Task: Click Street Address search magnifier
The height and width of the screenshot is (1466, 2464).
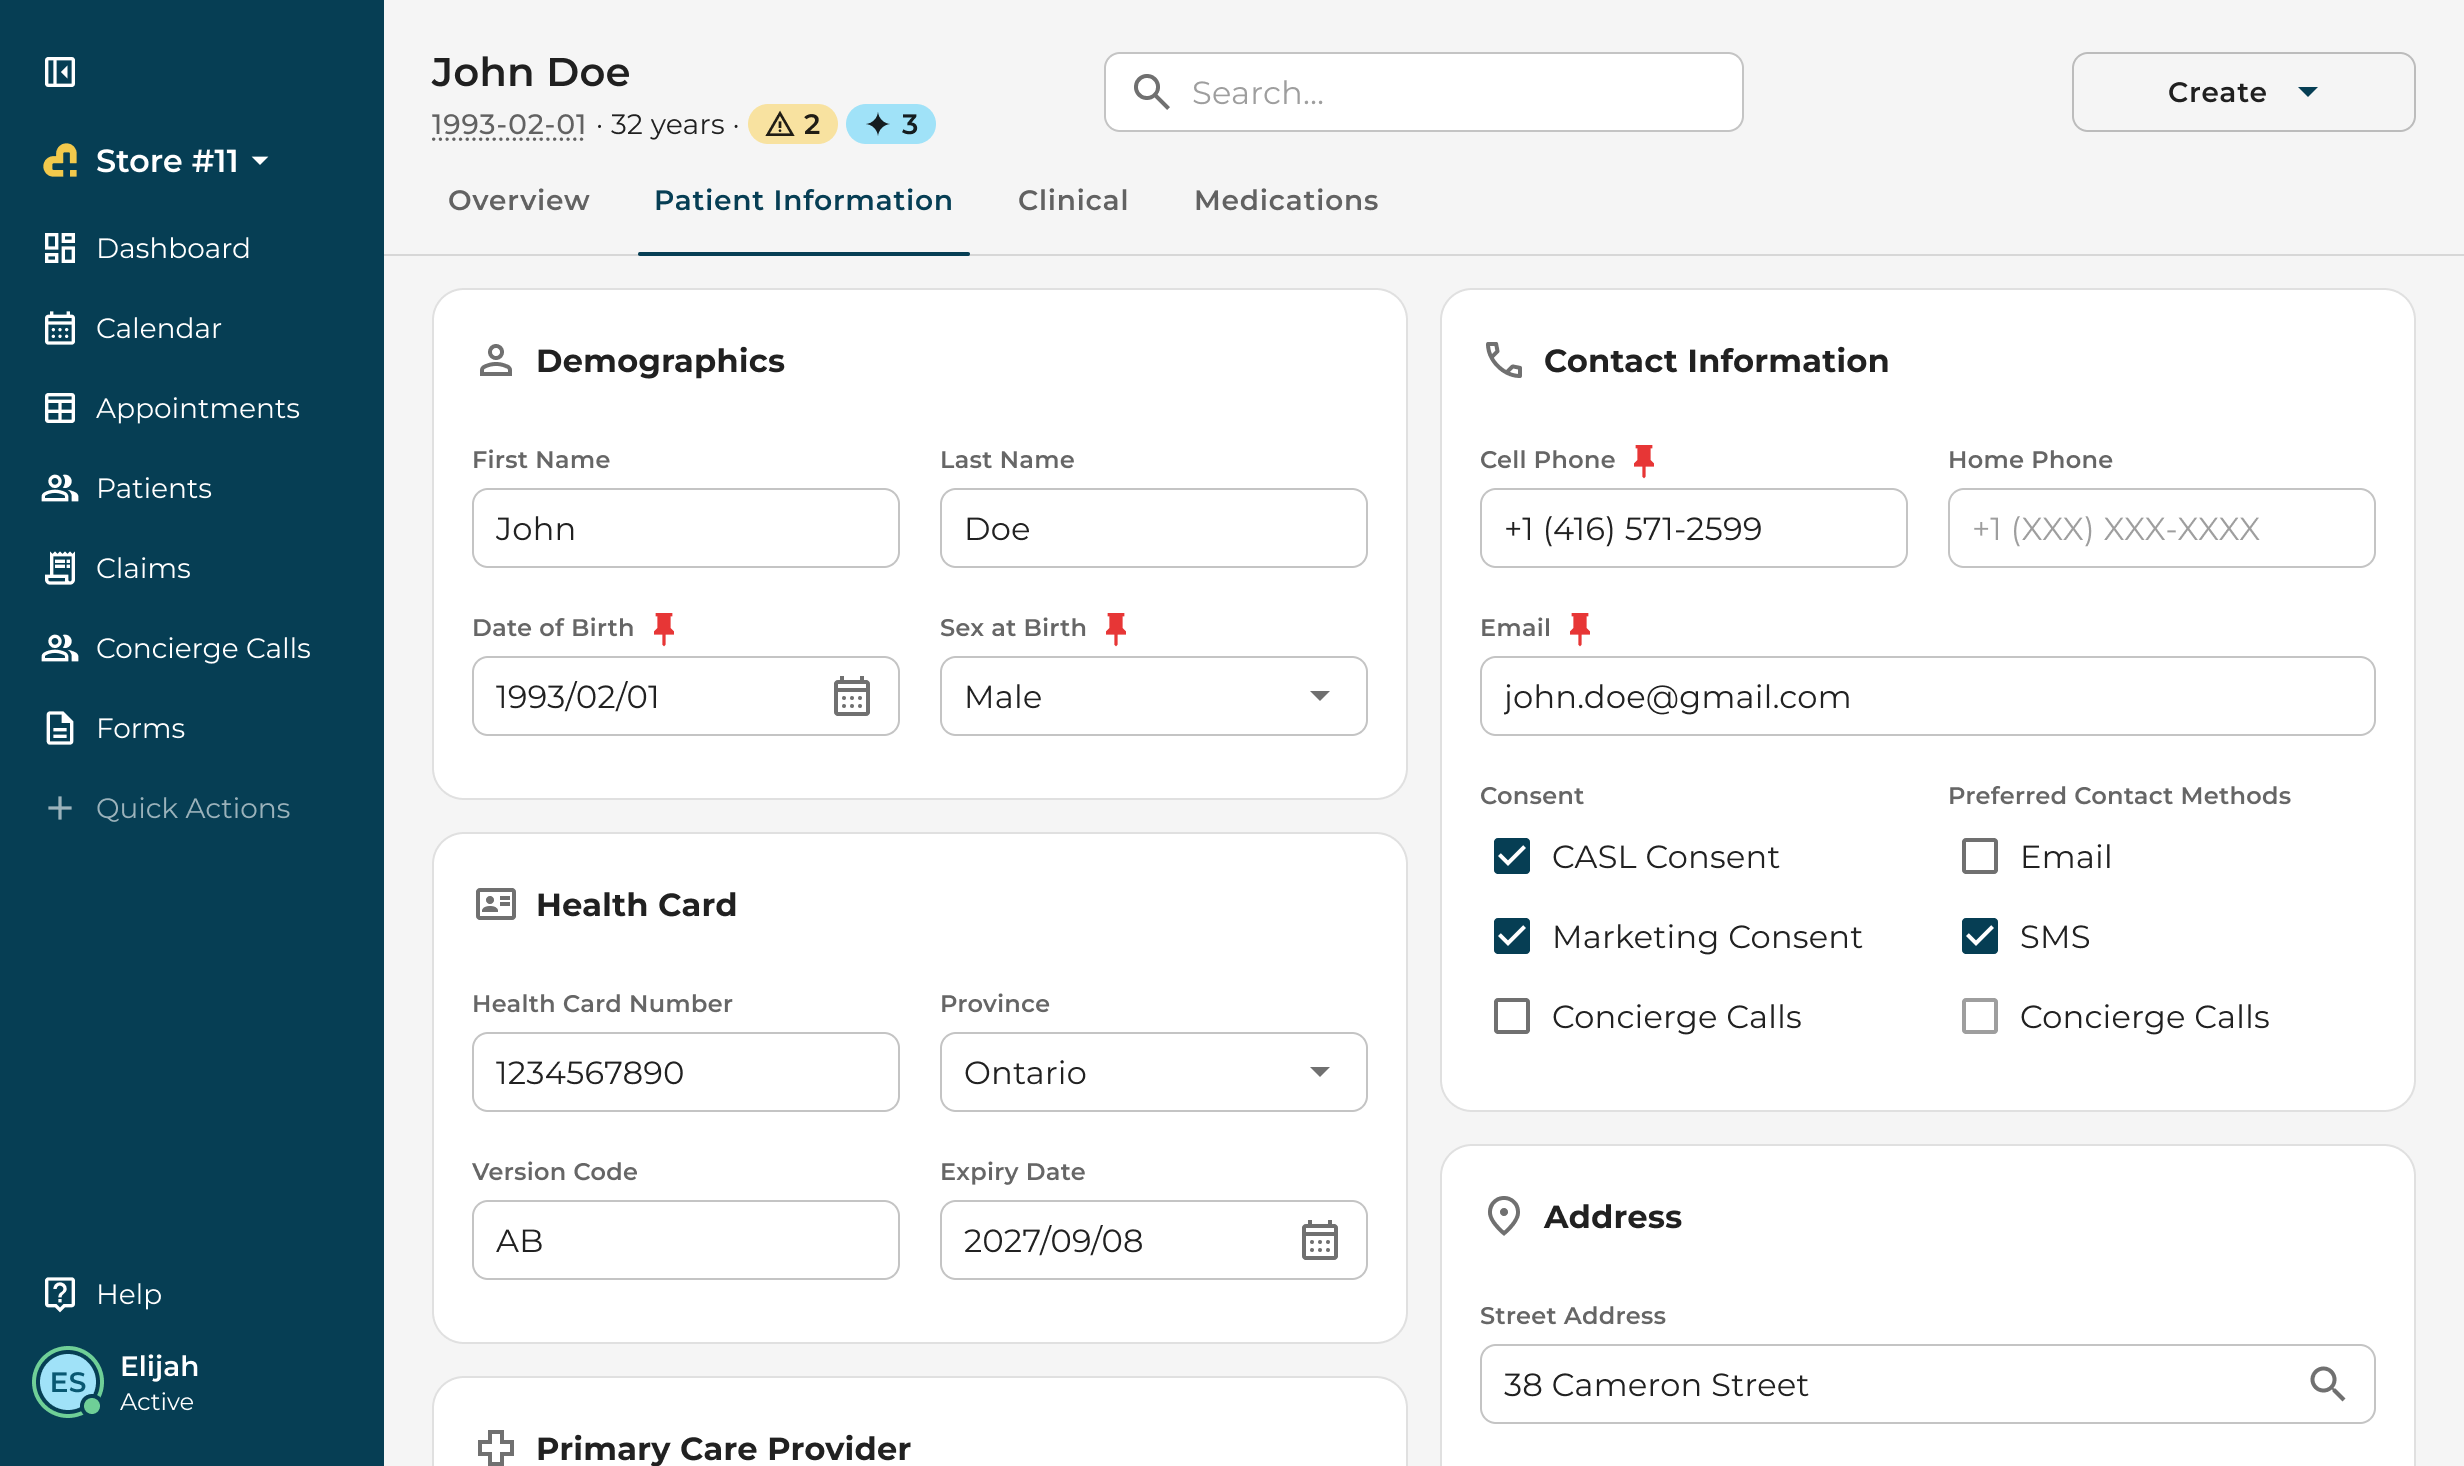Action: pos(2327,1384)
